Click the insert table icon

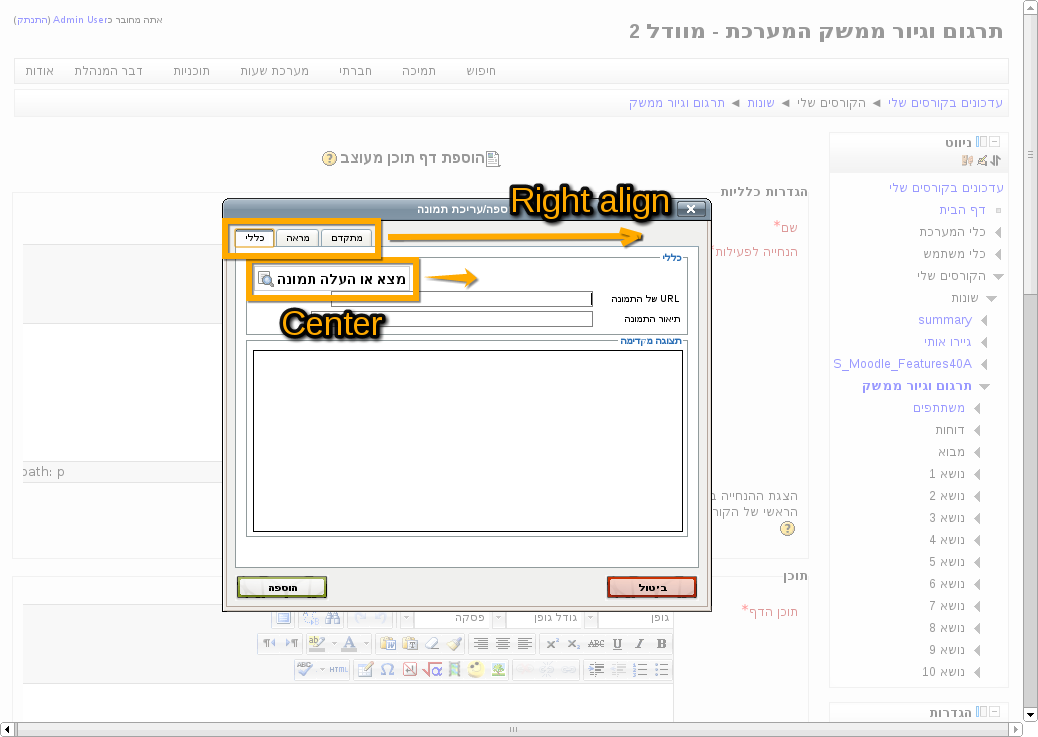365,670
